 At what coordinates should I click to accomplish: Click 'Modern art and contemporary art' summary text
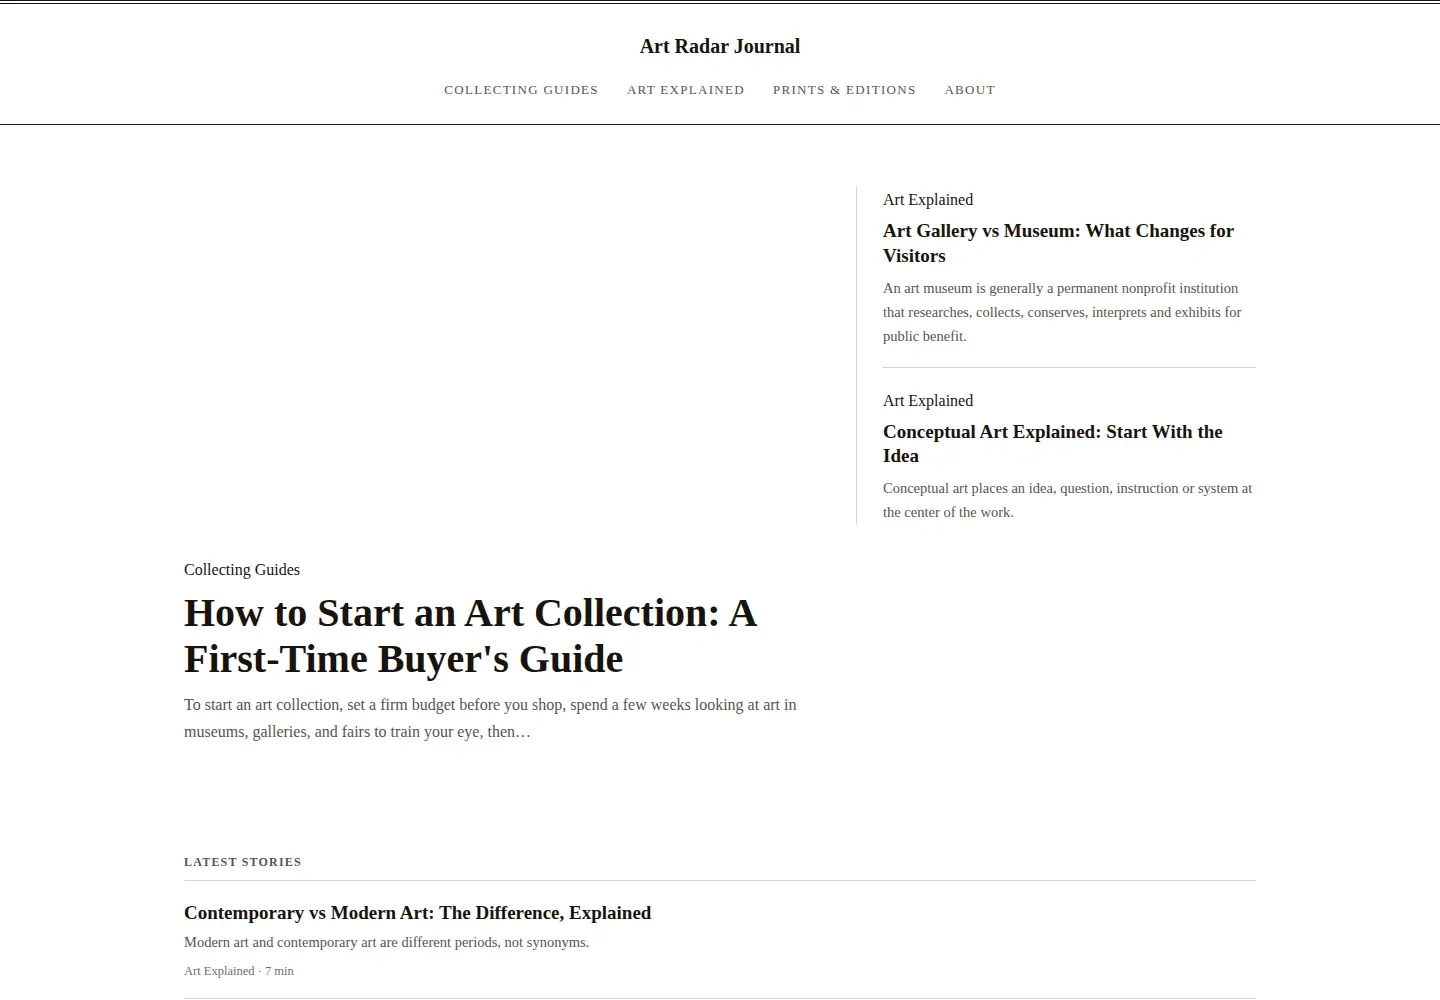pyautogui.click(x=386, y=942)
